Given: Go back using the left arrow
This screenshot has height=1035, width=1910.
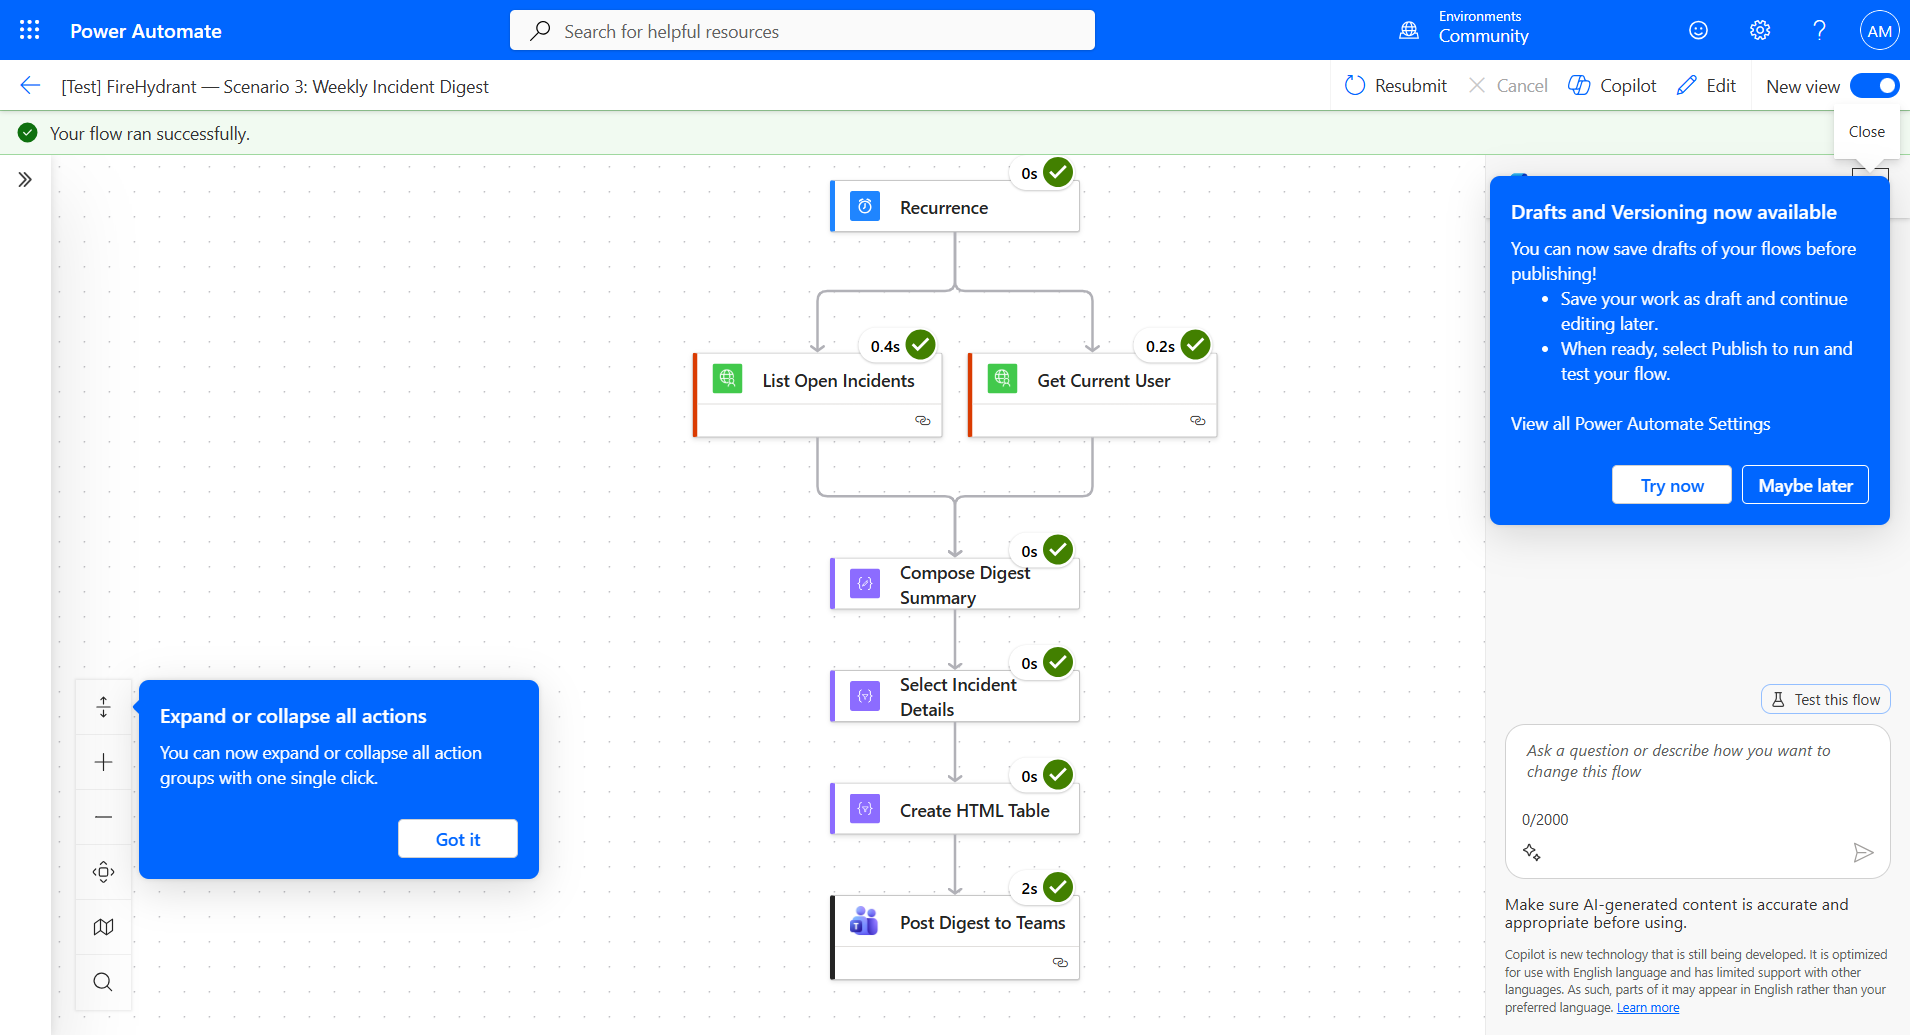Looking at the screenshot, I should (x=30, y=86).
